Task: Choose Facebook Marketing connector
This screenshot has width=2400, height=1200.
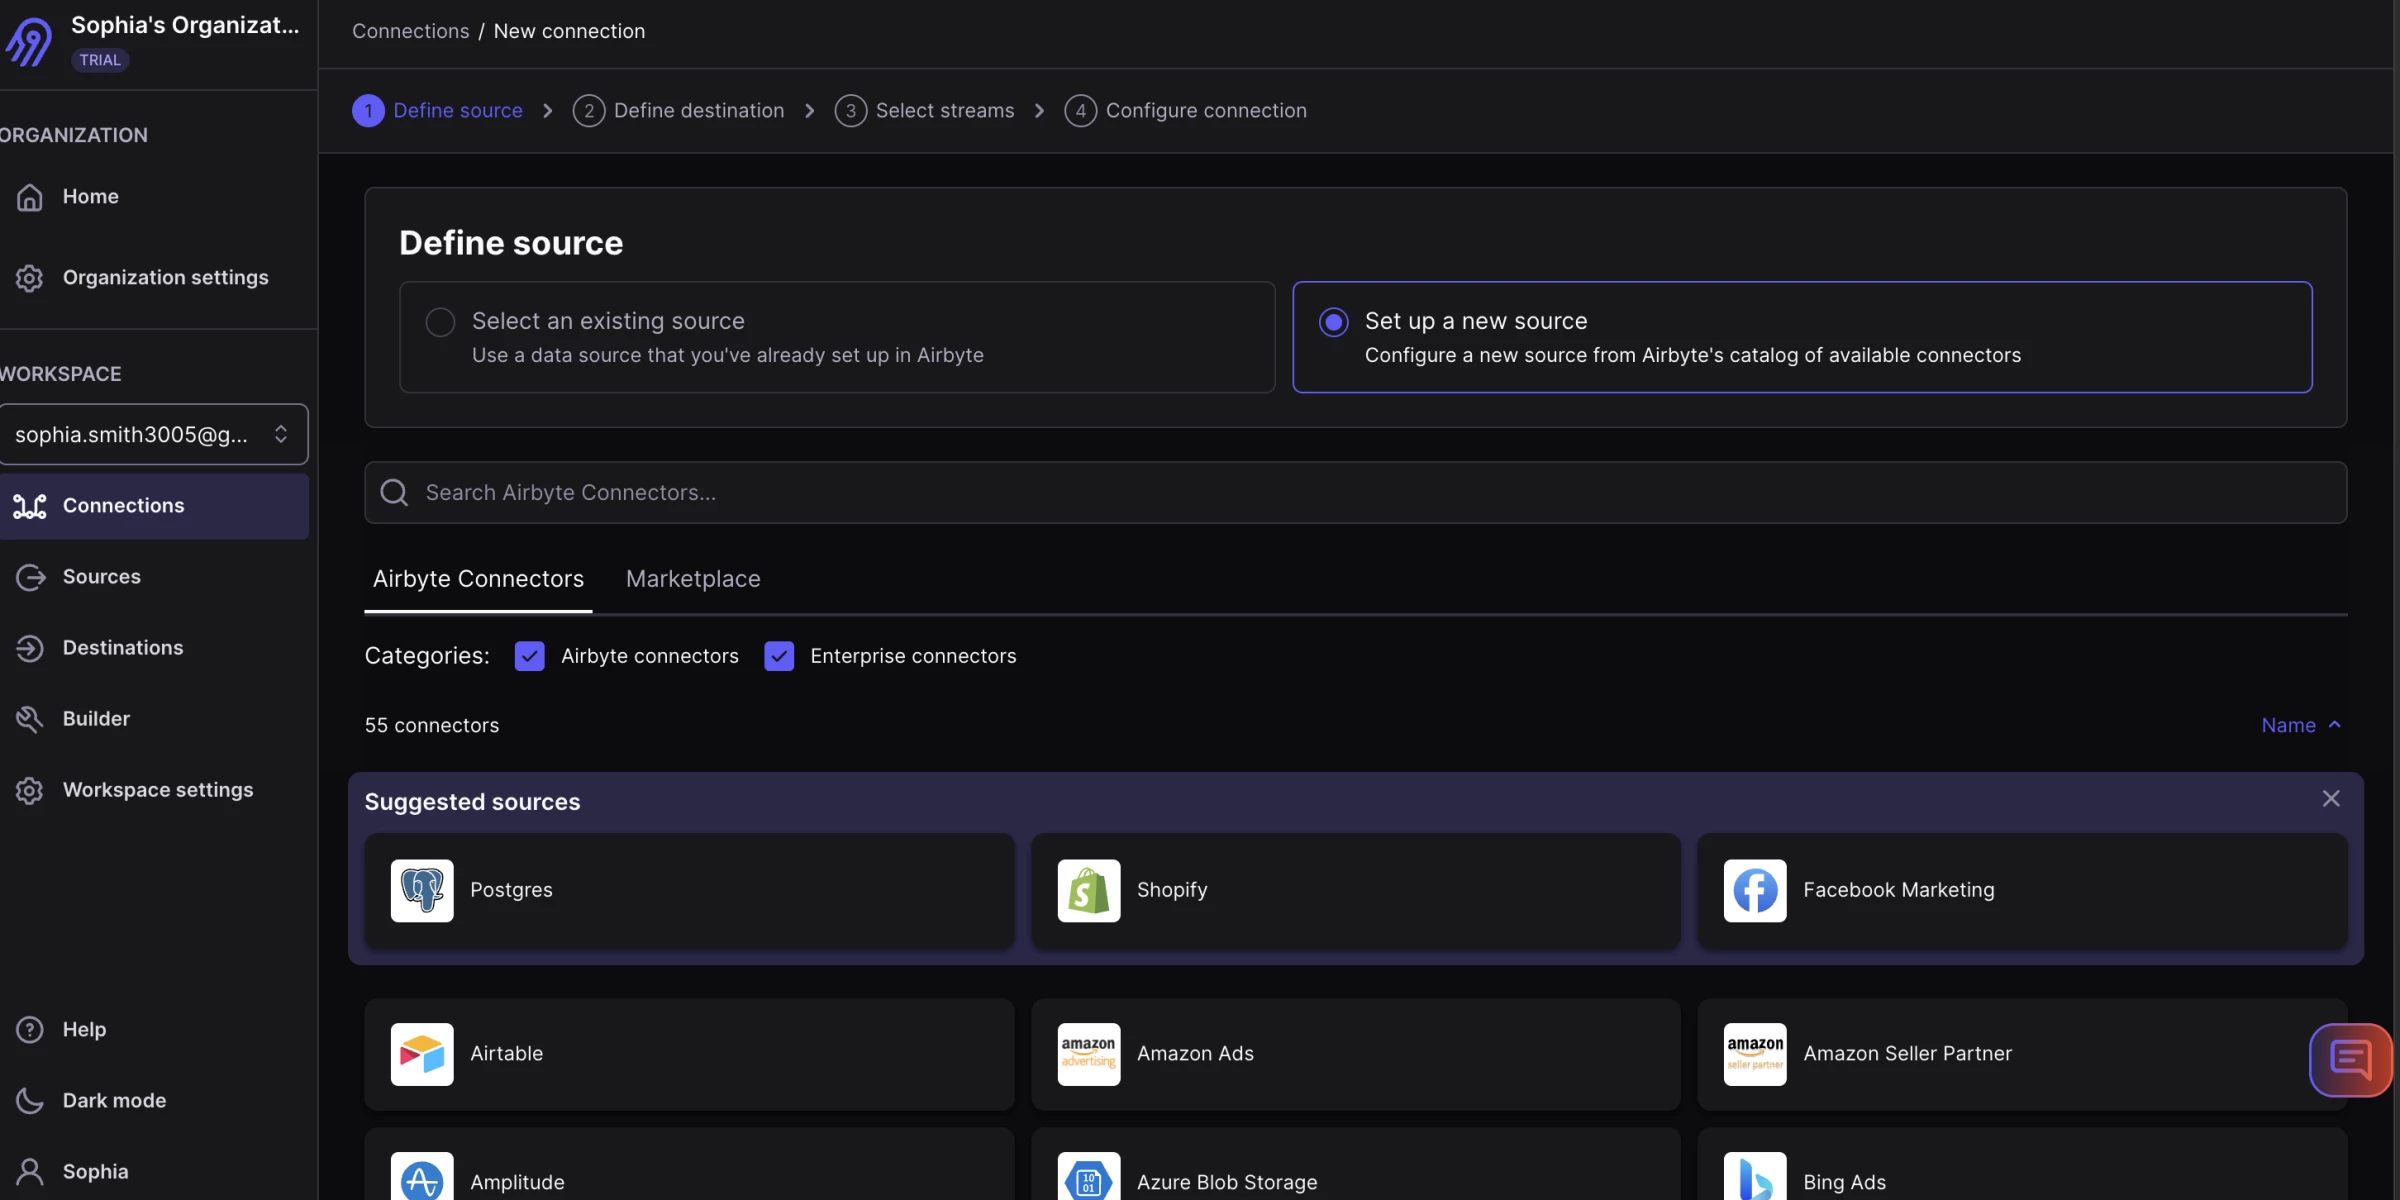Action: (2022, 890)
